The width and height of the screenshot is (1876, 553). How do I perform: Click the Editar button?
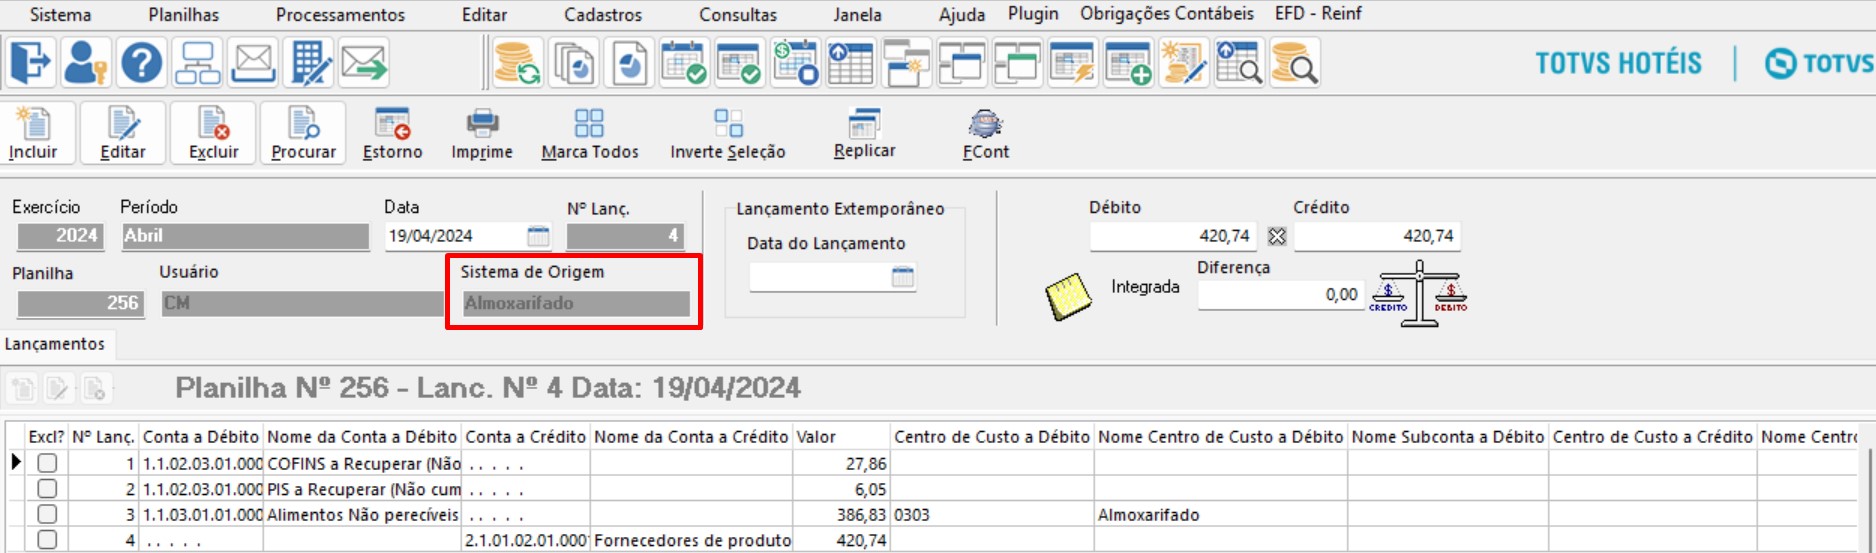click(x=123, y=133)
